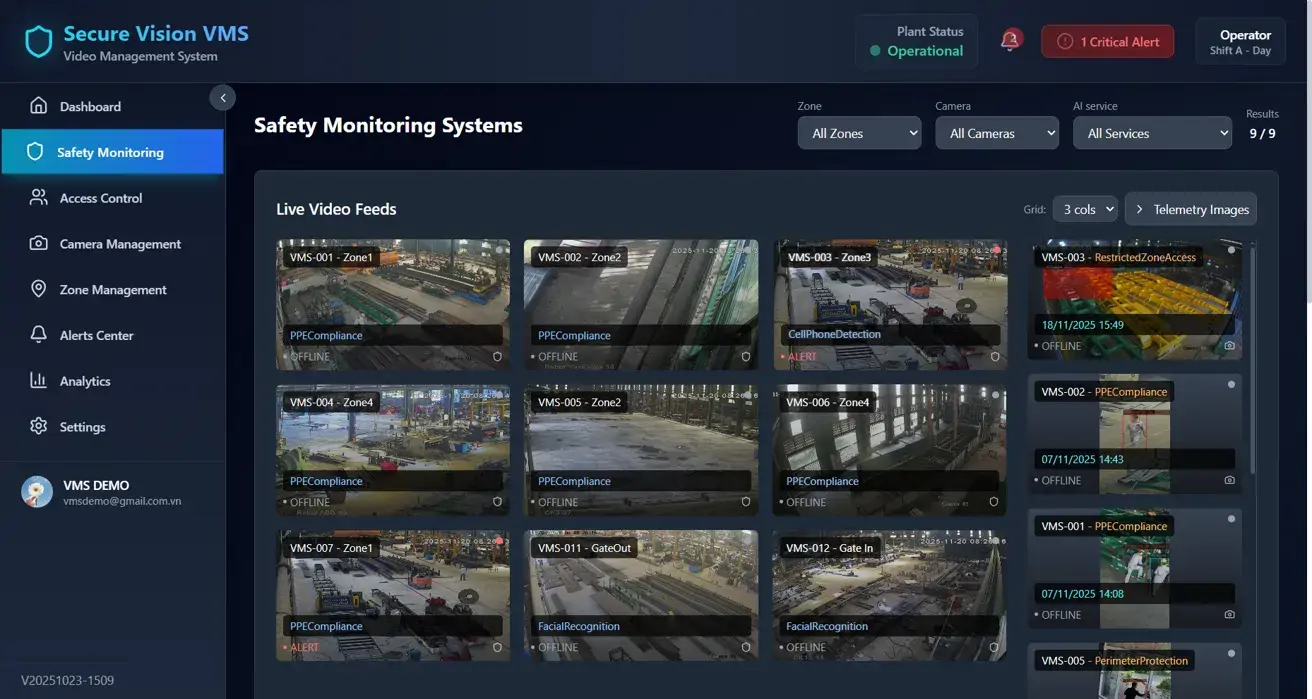This screenshot has height=699, width=1312.
Task: Open Alerts Center in the sidebar
Action: point(112,335)
